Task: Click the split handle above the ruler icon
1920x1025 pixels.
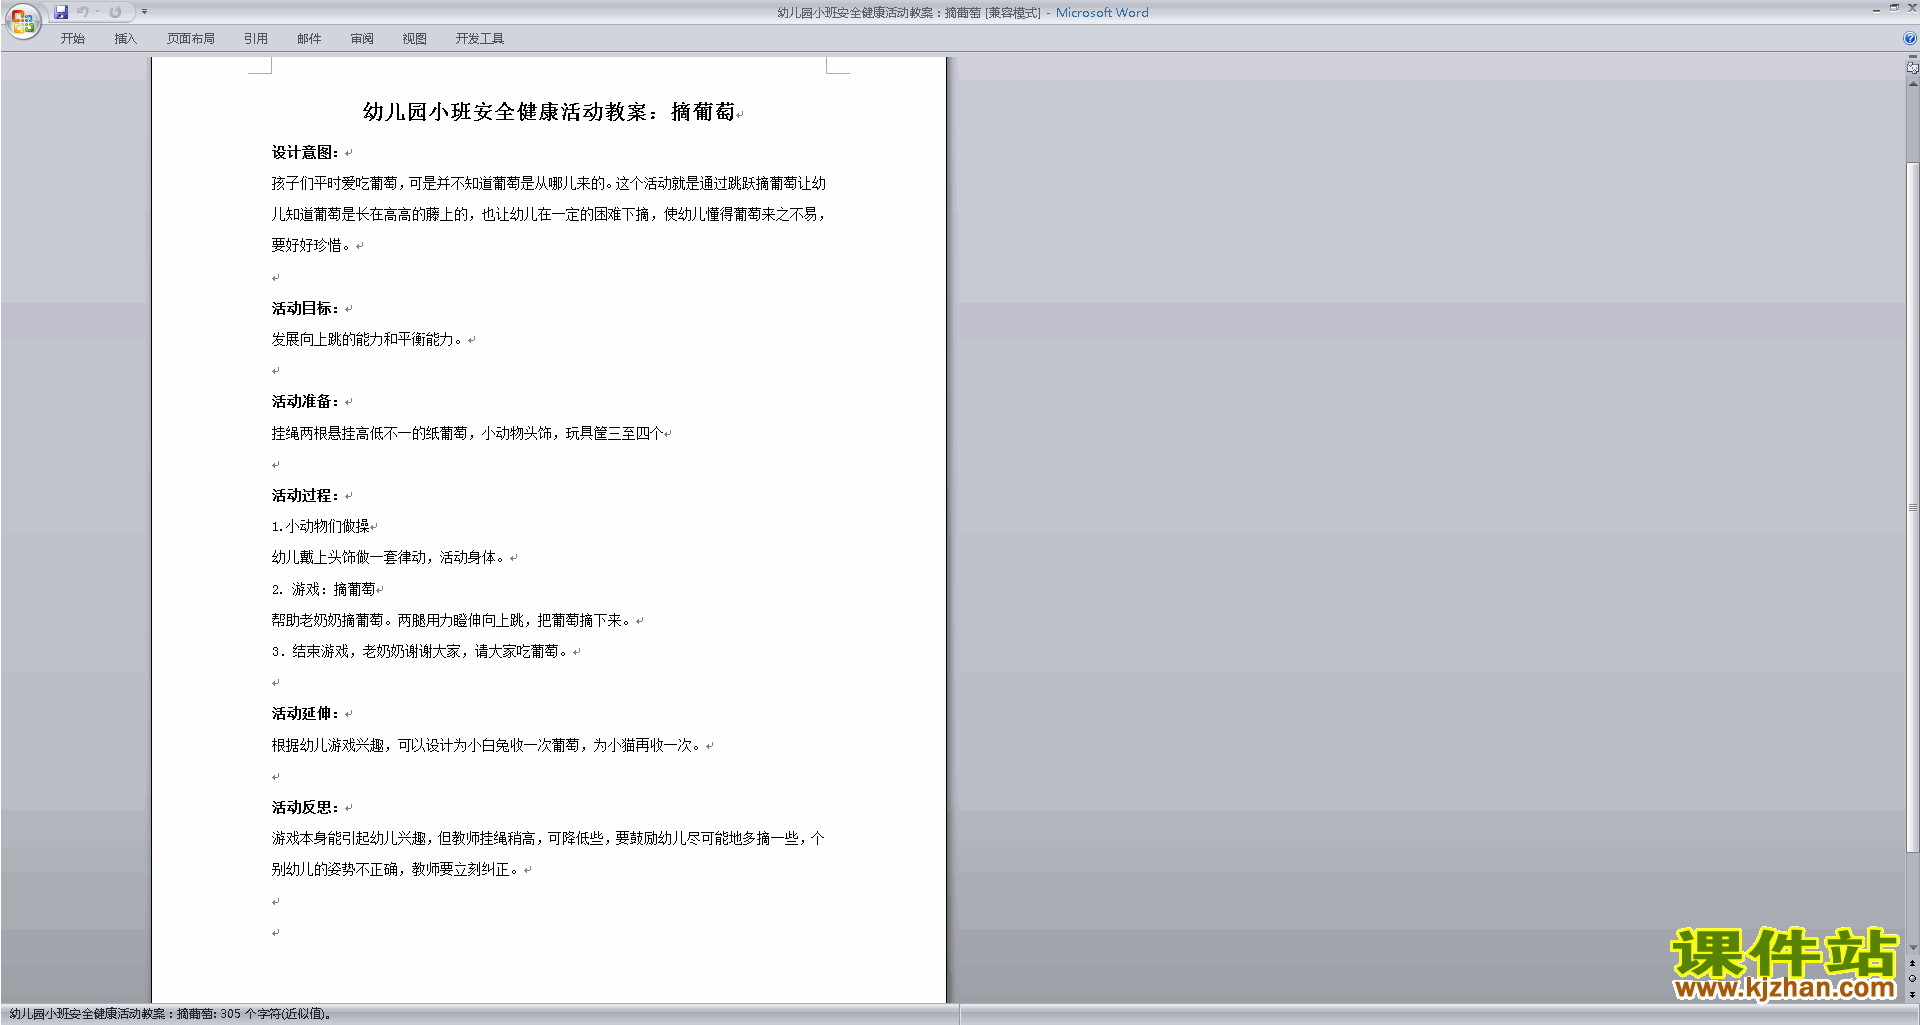Action: [1912, 57]
